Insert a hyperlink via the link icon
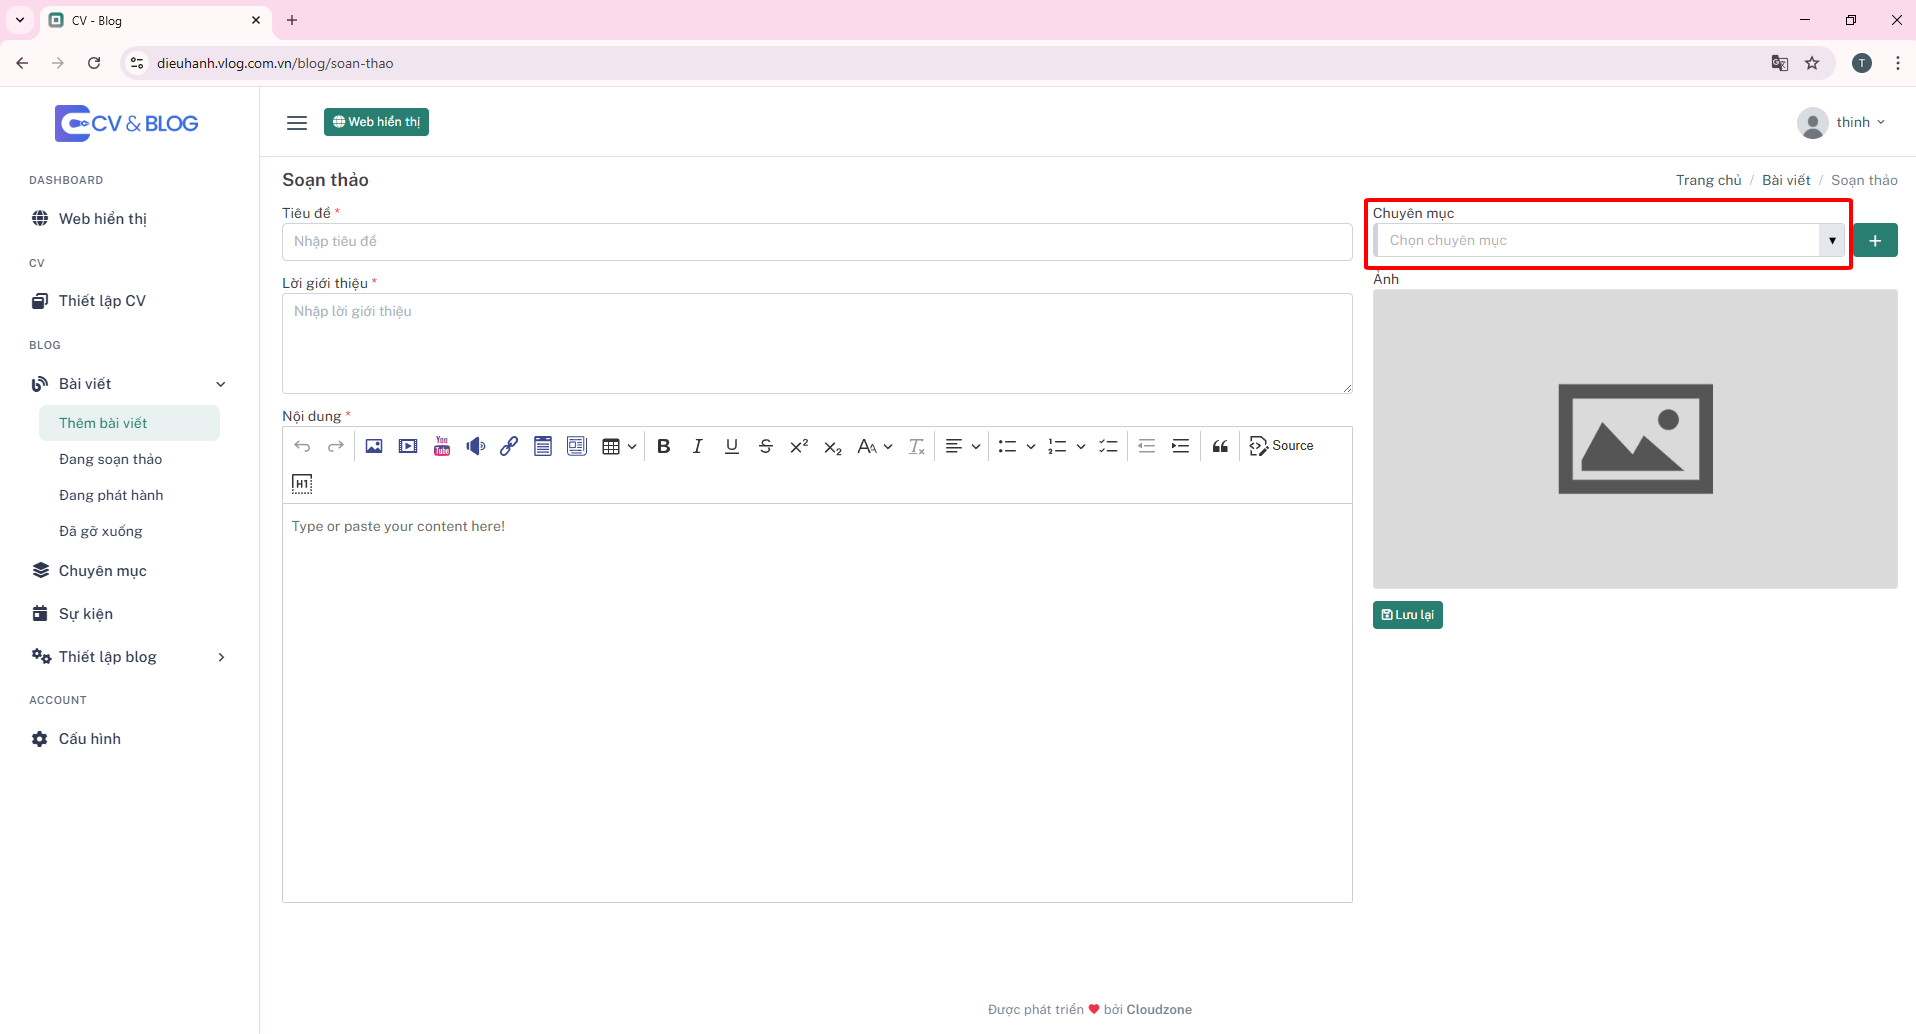 pyautogui.click(x=509, y=446)
